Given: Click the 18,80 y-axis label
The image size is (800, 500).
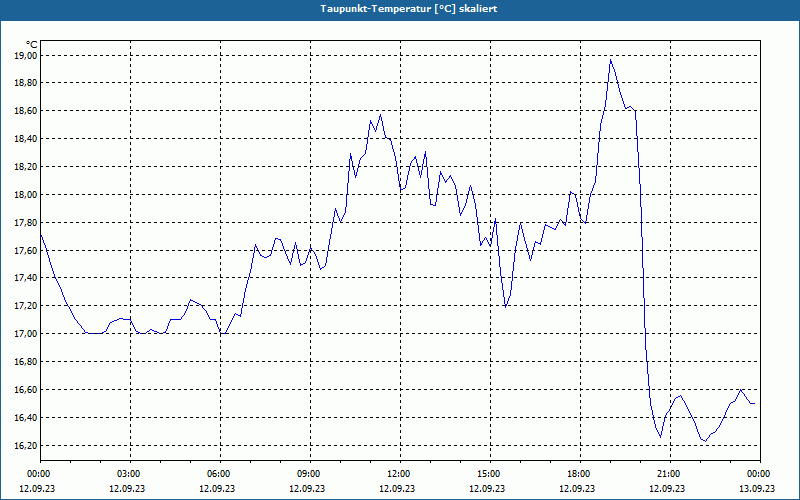Looking at the screenshot, I should [x=28, y=83].
